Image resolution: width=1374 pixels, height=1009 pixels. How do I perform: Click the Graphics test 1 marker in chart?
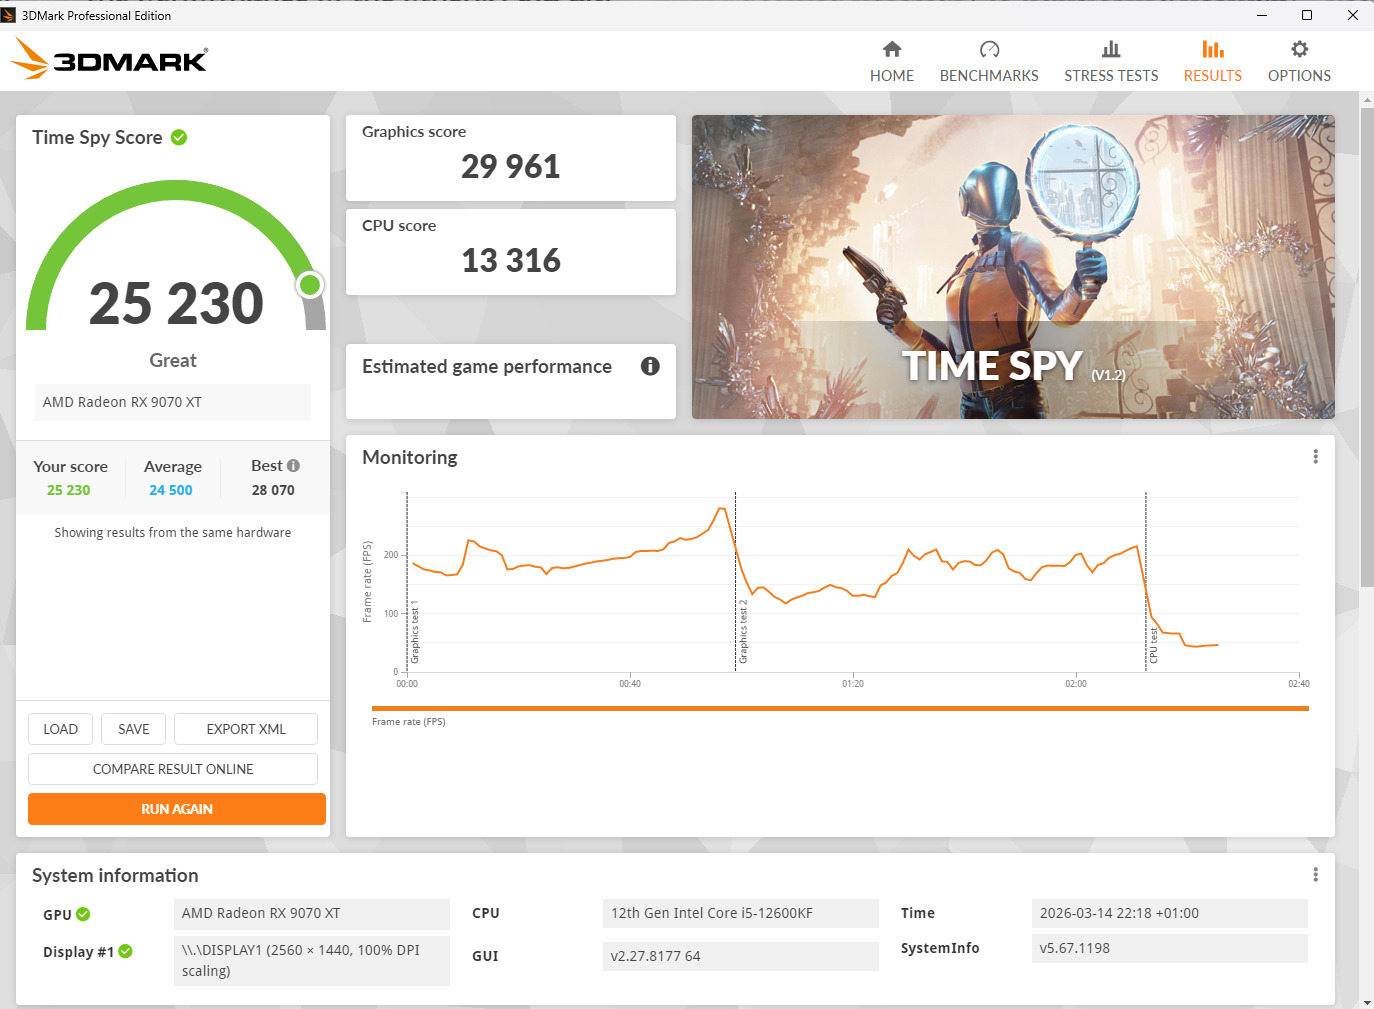(415, 633)
